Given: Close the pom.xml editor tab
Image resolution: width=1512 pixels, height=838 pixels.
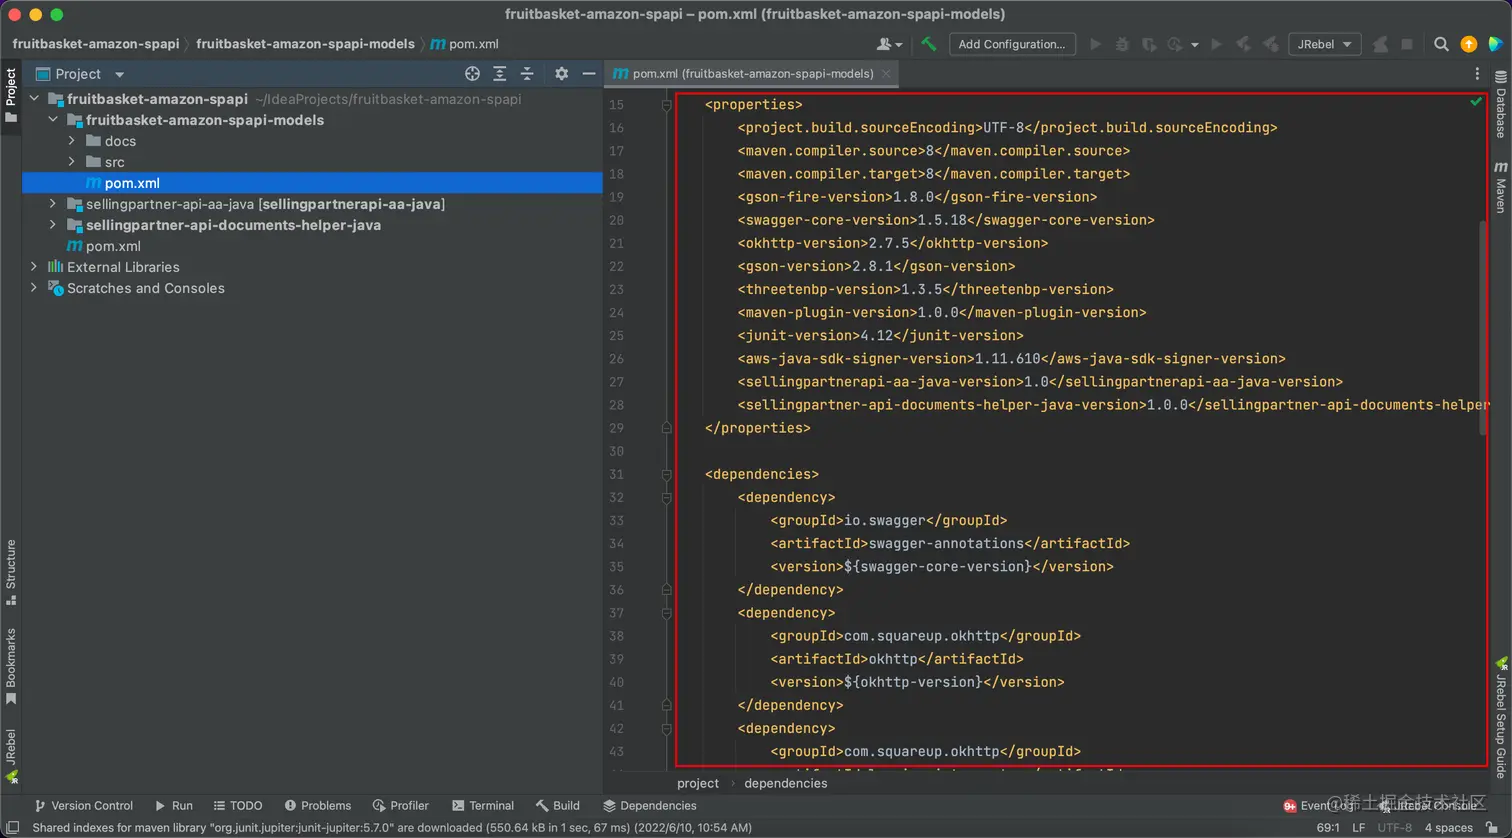Looking at the screenshot, I should click(x=886, y=74).
